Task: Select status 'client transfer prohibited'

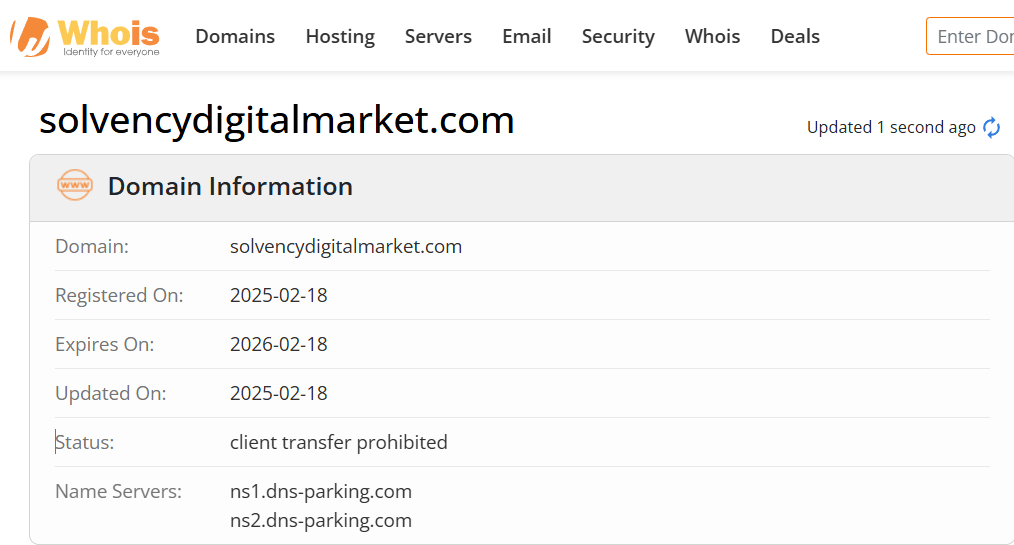Action: tap(339, 442)
